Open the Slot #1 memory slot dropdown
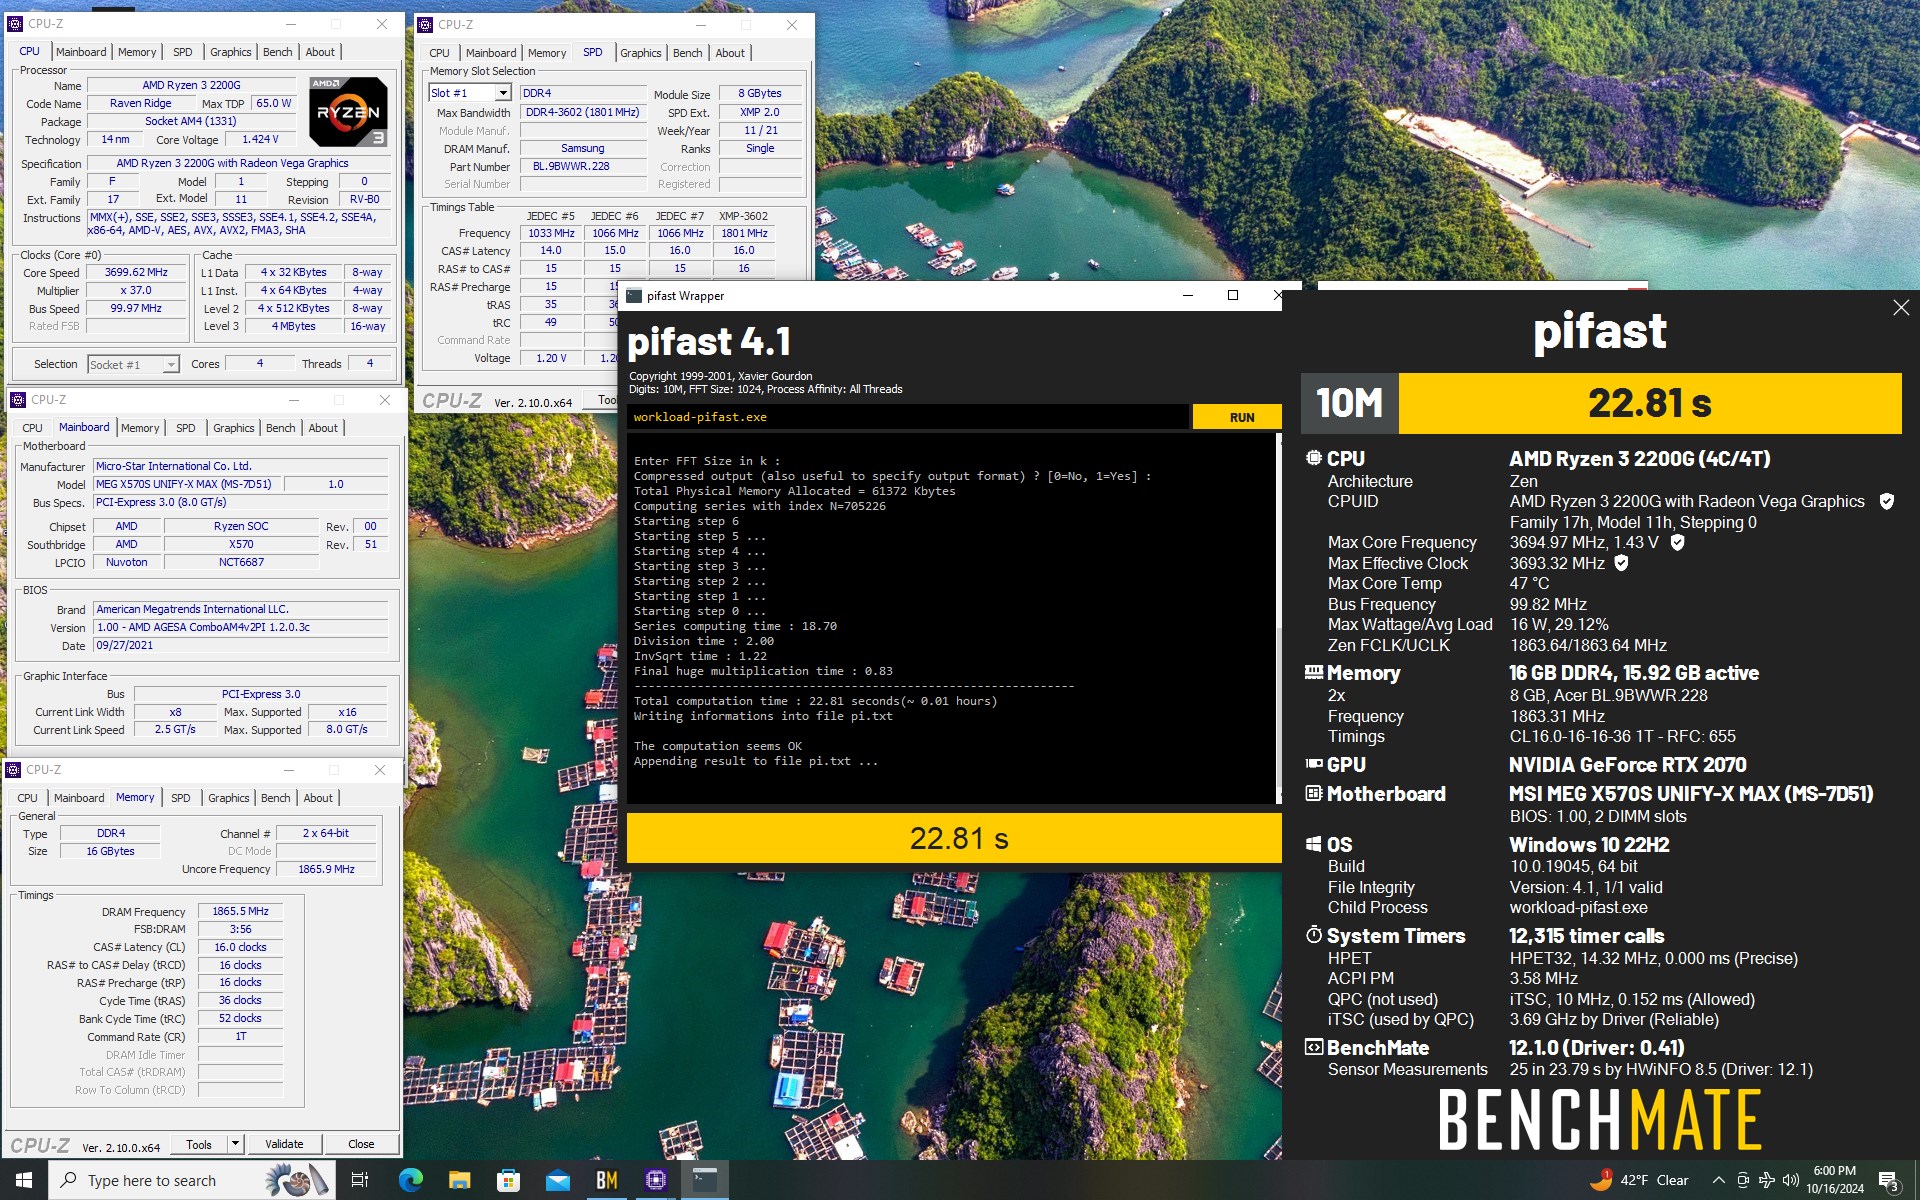This screenshot has height=1200, width=1920. pyautogui.click(x=470, y=93)
